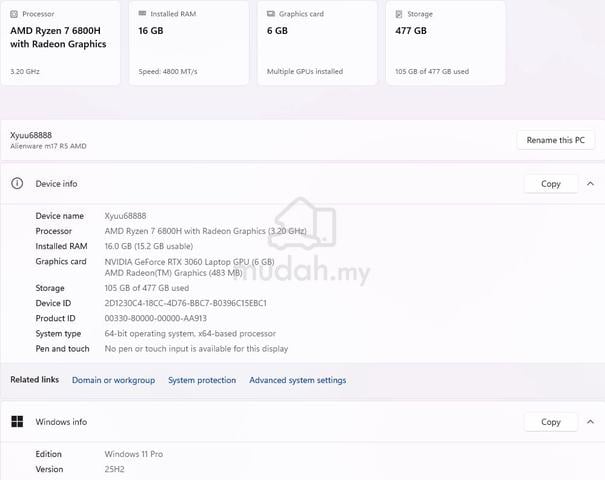Click the Rename this PC button
Viewport: 605px width, 480px height.
pos(556,140)
